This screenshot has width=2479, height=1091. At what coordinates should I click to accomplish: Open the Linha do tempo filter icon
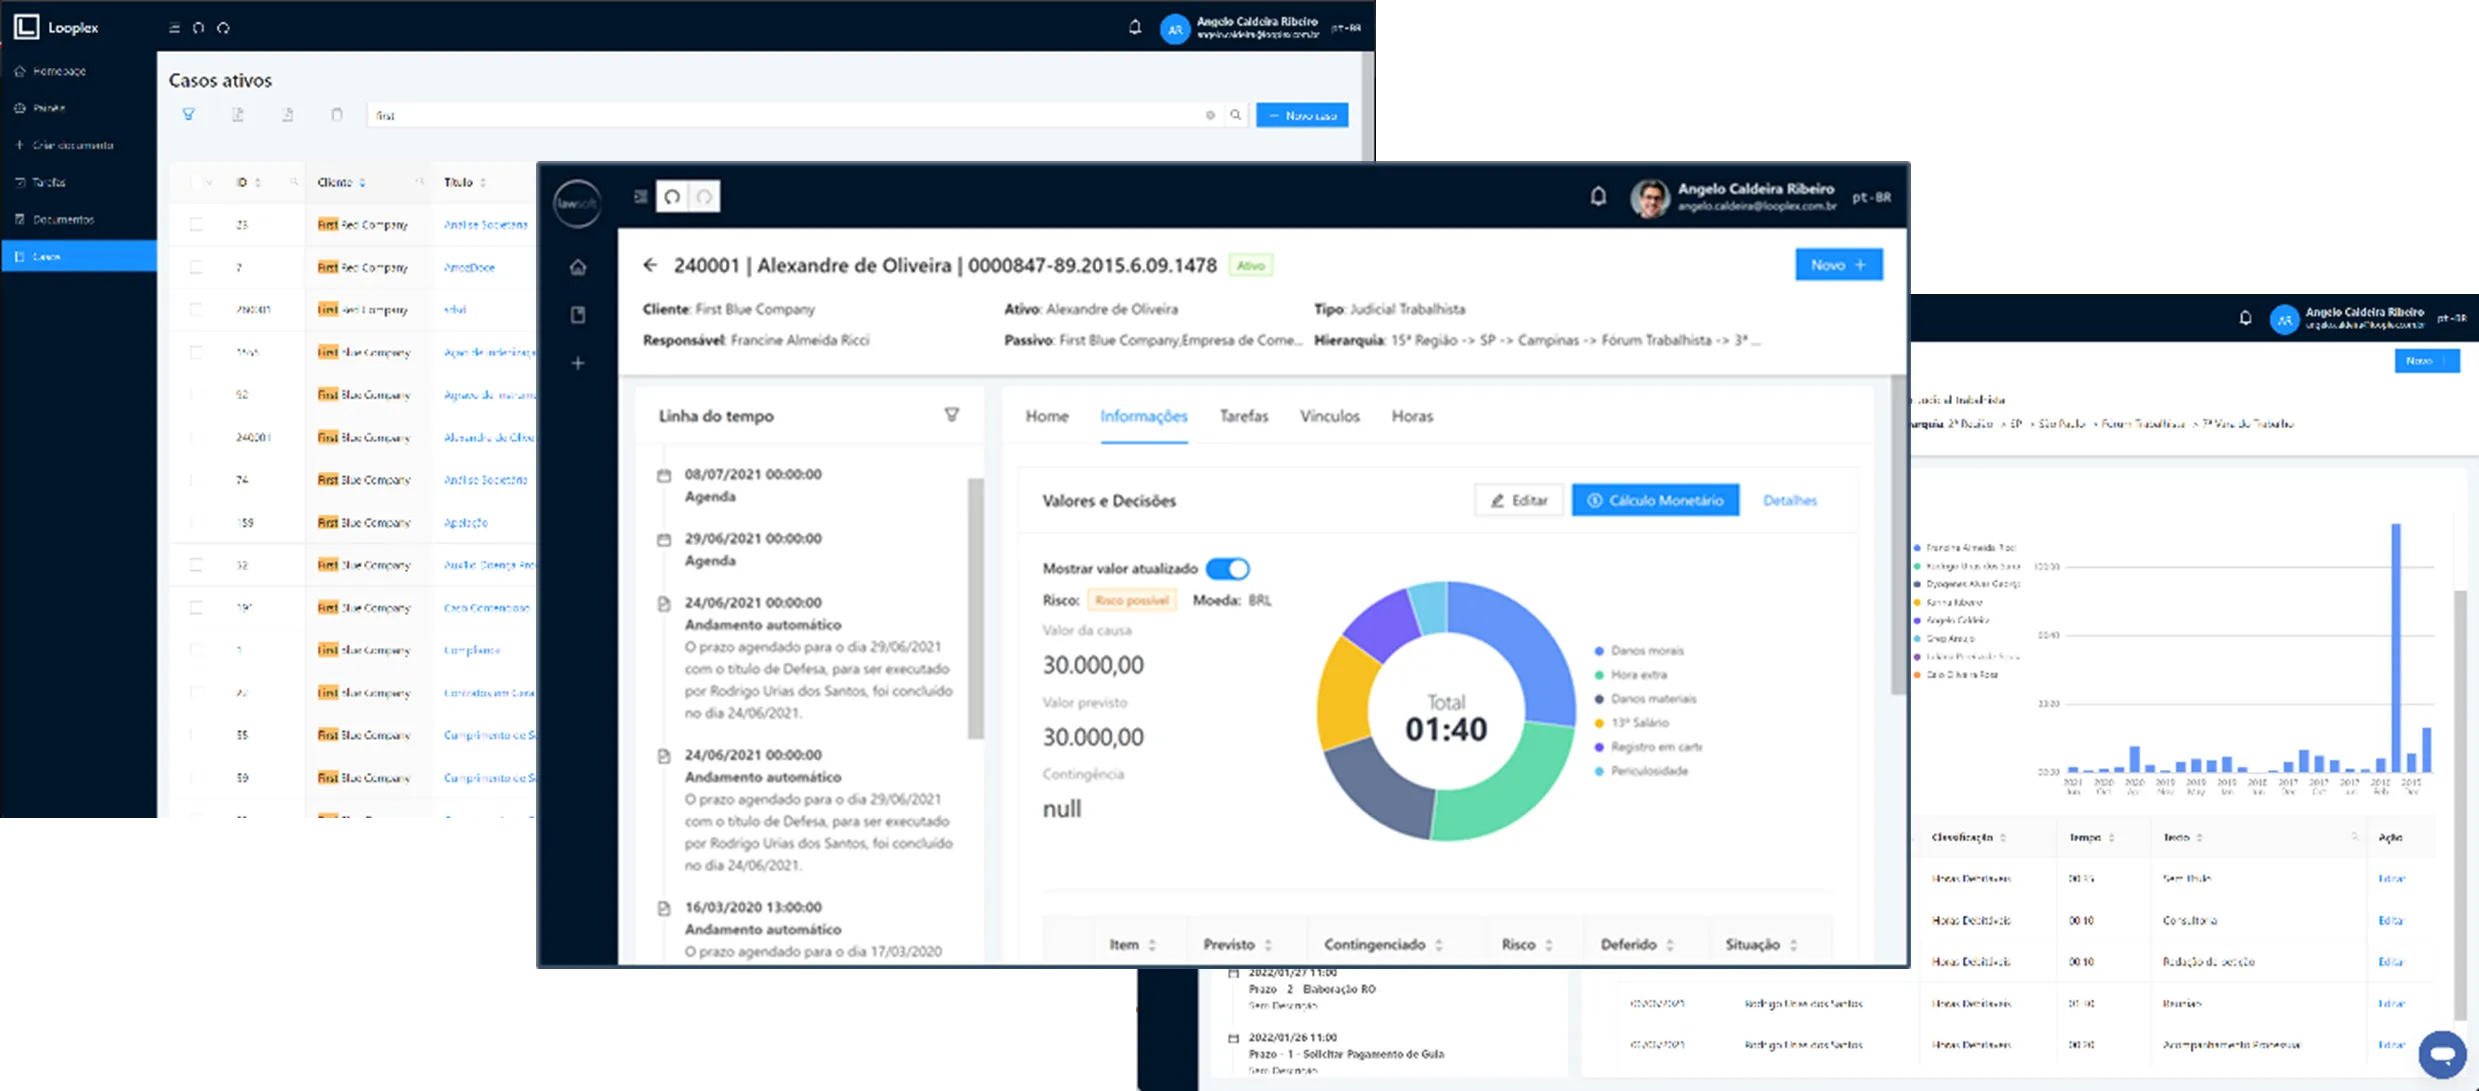(952, 415)
